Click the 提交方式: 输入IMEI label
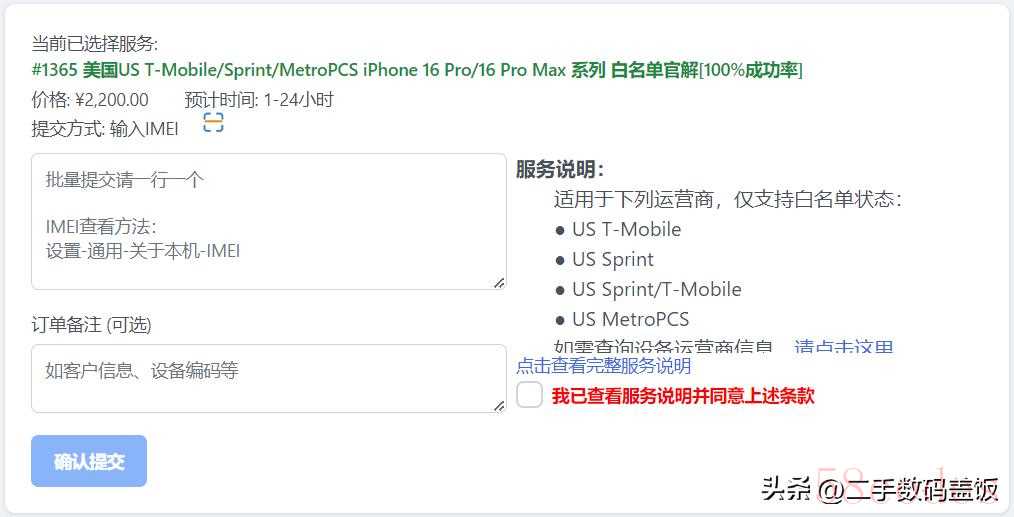The width and height of the screenshot is (1014, 517). point(105,129)
